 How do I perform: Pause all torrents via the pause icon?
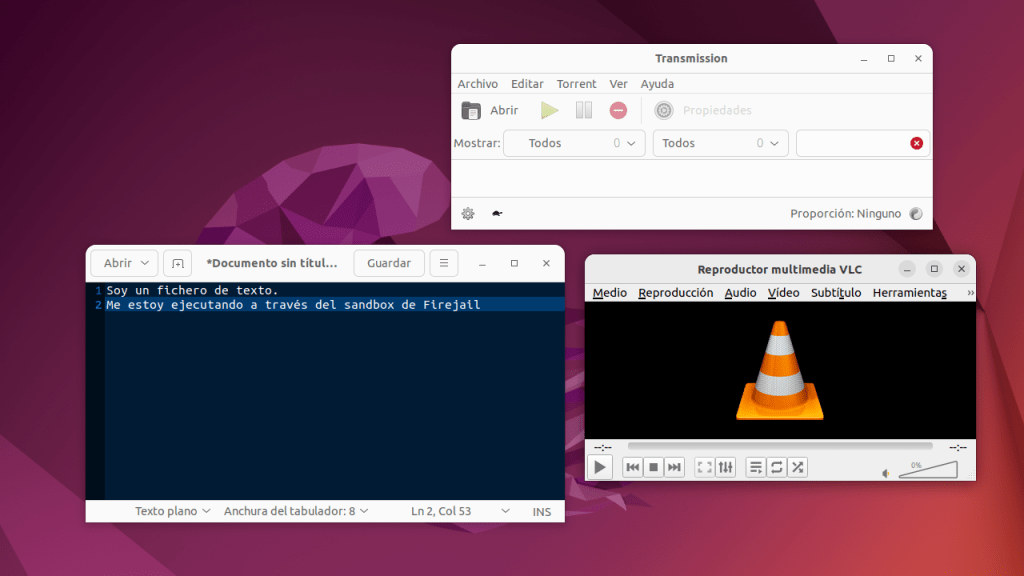(583, 110)
